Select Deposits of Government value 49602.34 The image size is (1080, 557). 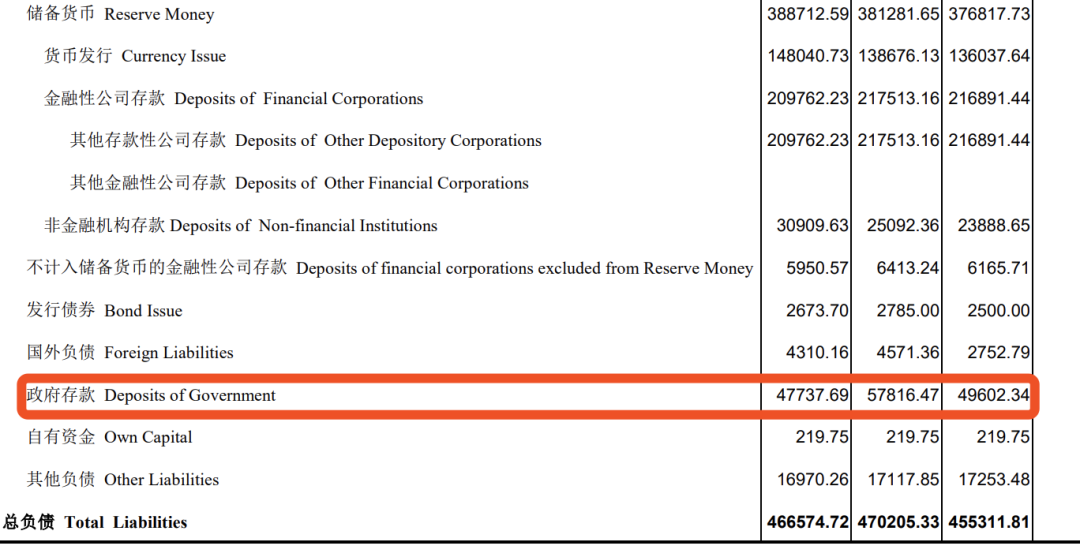pos(994,395)
